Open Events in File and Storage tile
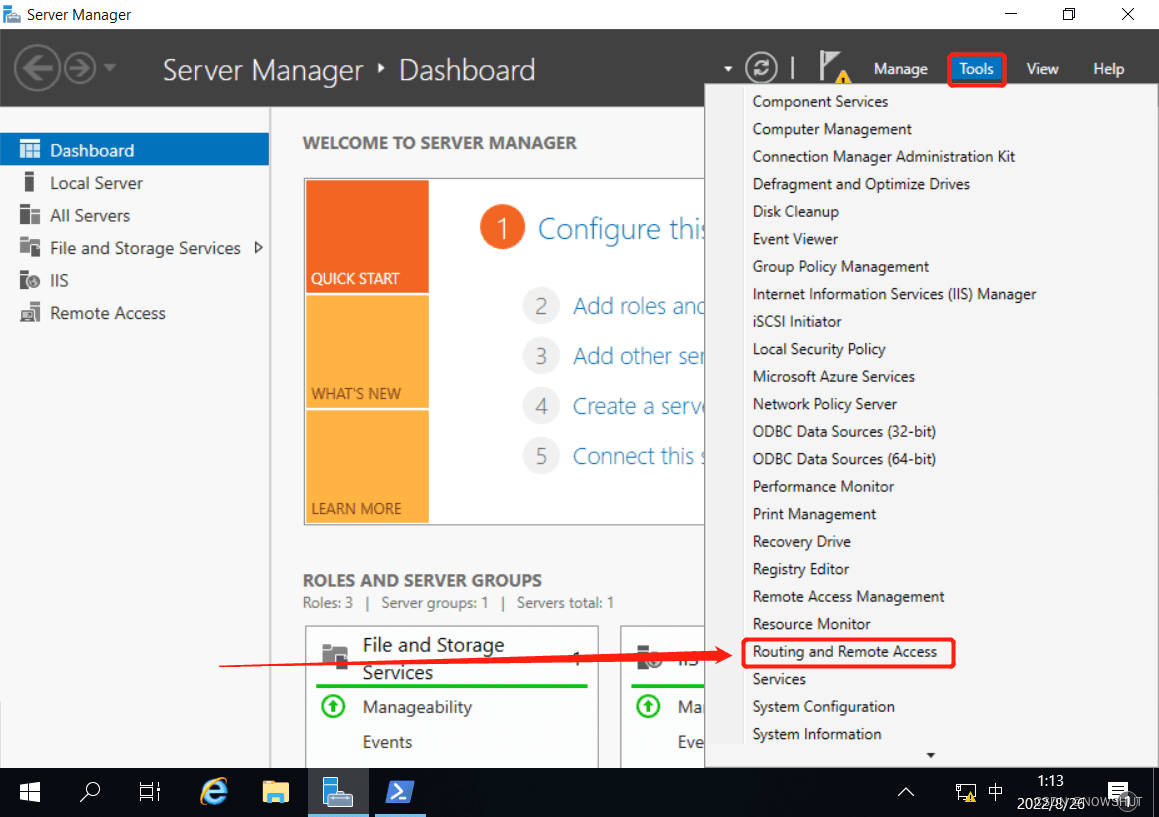The height and width of the screenshot is (817, 1159). click(387, 742)
